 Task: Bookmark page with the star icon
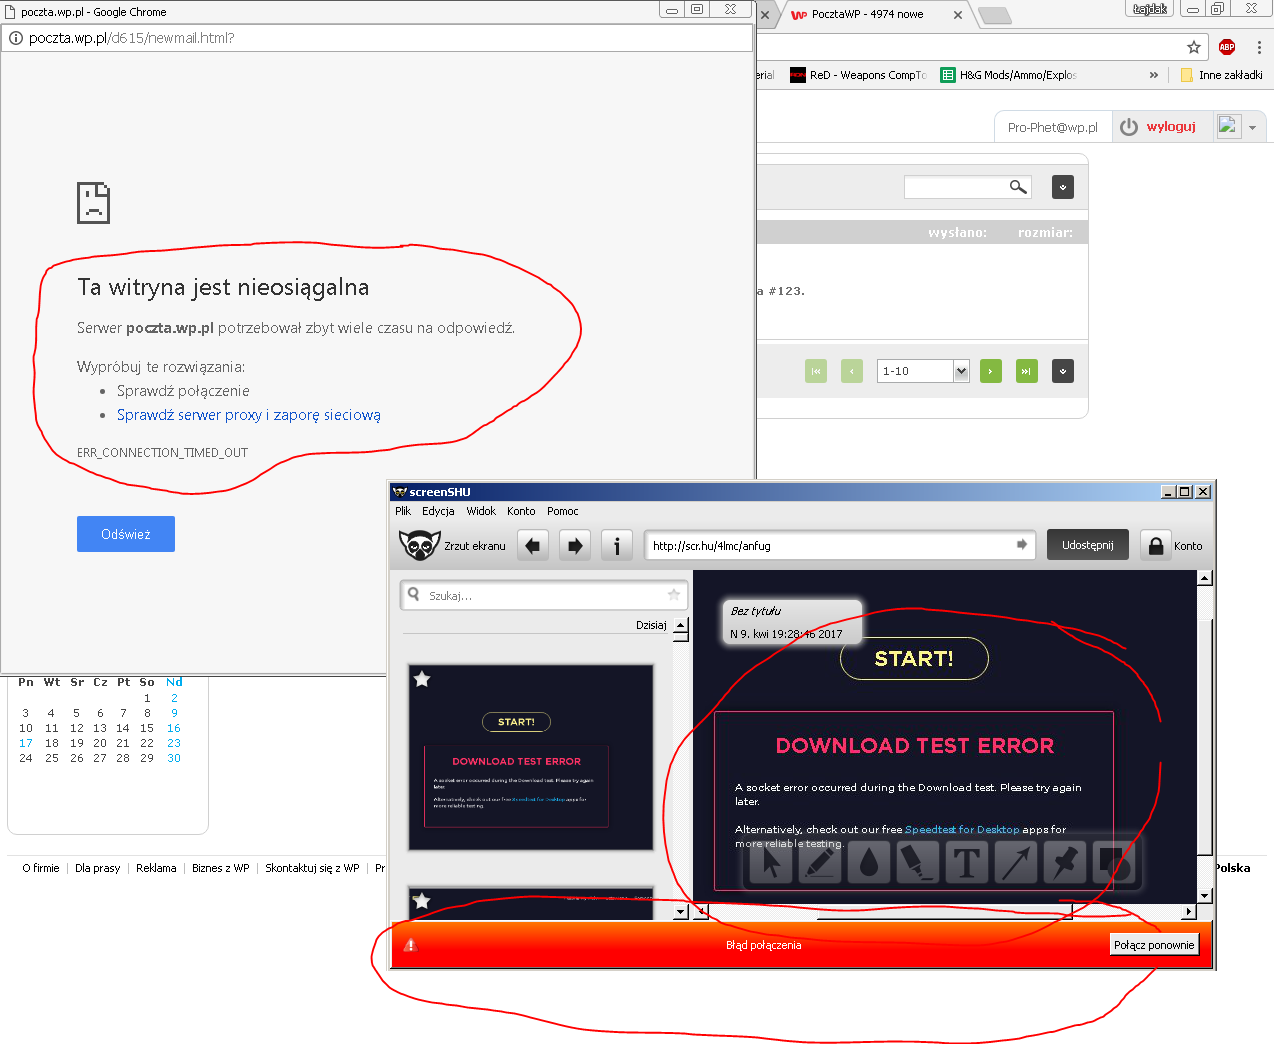[x=1194, y=47]
